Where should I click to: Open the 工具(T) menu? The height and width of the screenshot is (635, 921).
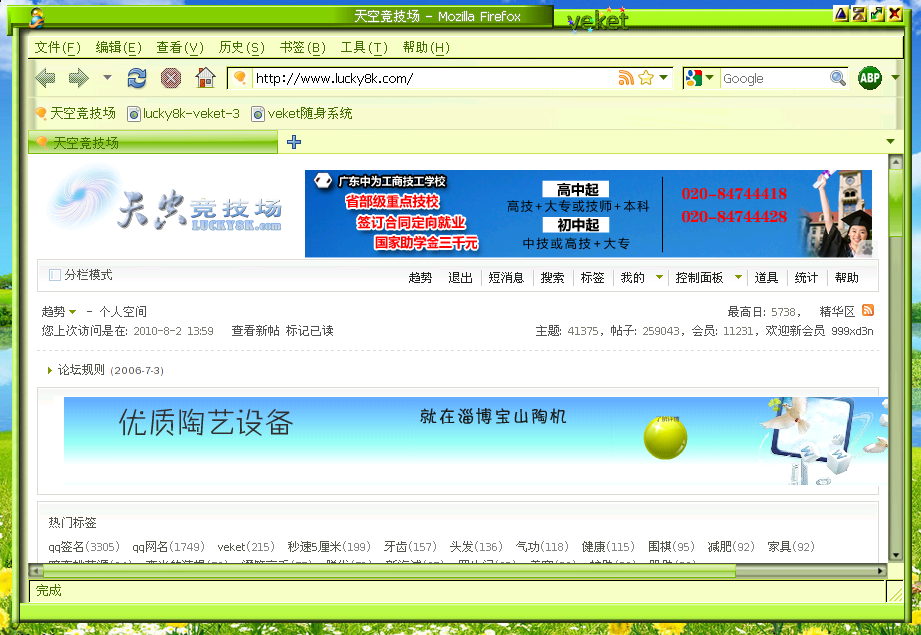click(x=364, y=48)
